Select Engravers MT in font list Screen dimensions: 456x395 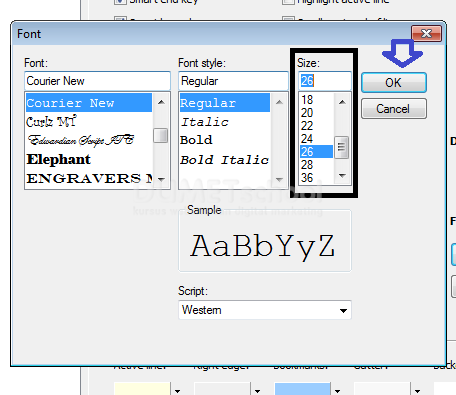89,178
